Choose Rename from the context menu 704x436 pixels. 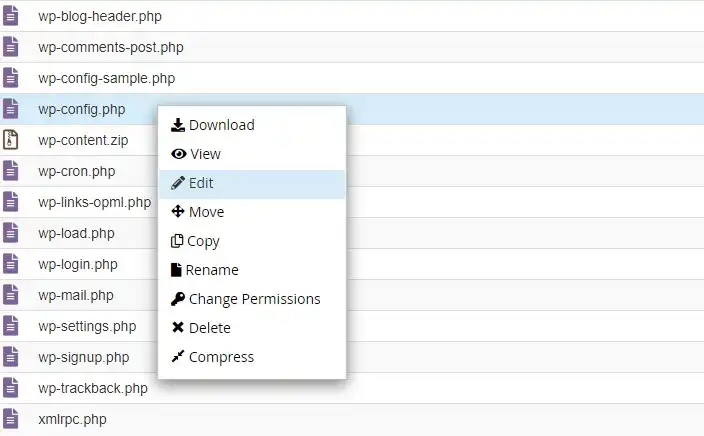pyautogui.click(x=212, y=270)
